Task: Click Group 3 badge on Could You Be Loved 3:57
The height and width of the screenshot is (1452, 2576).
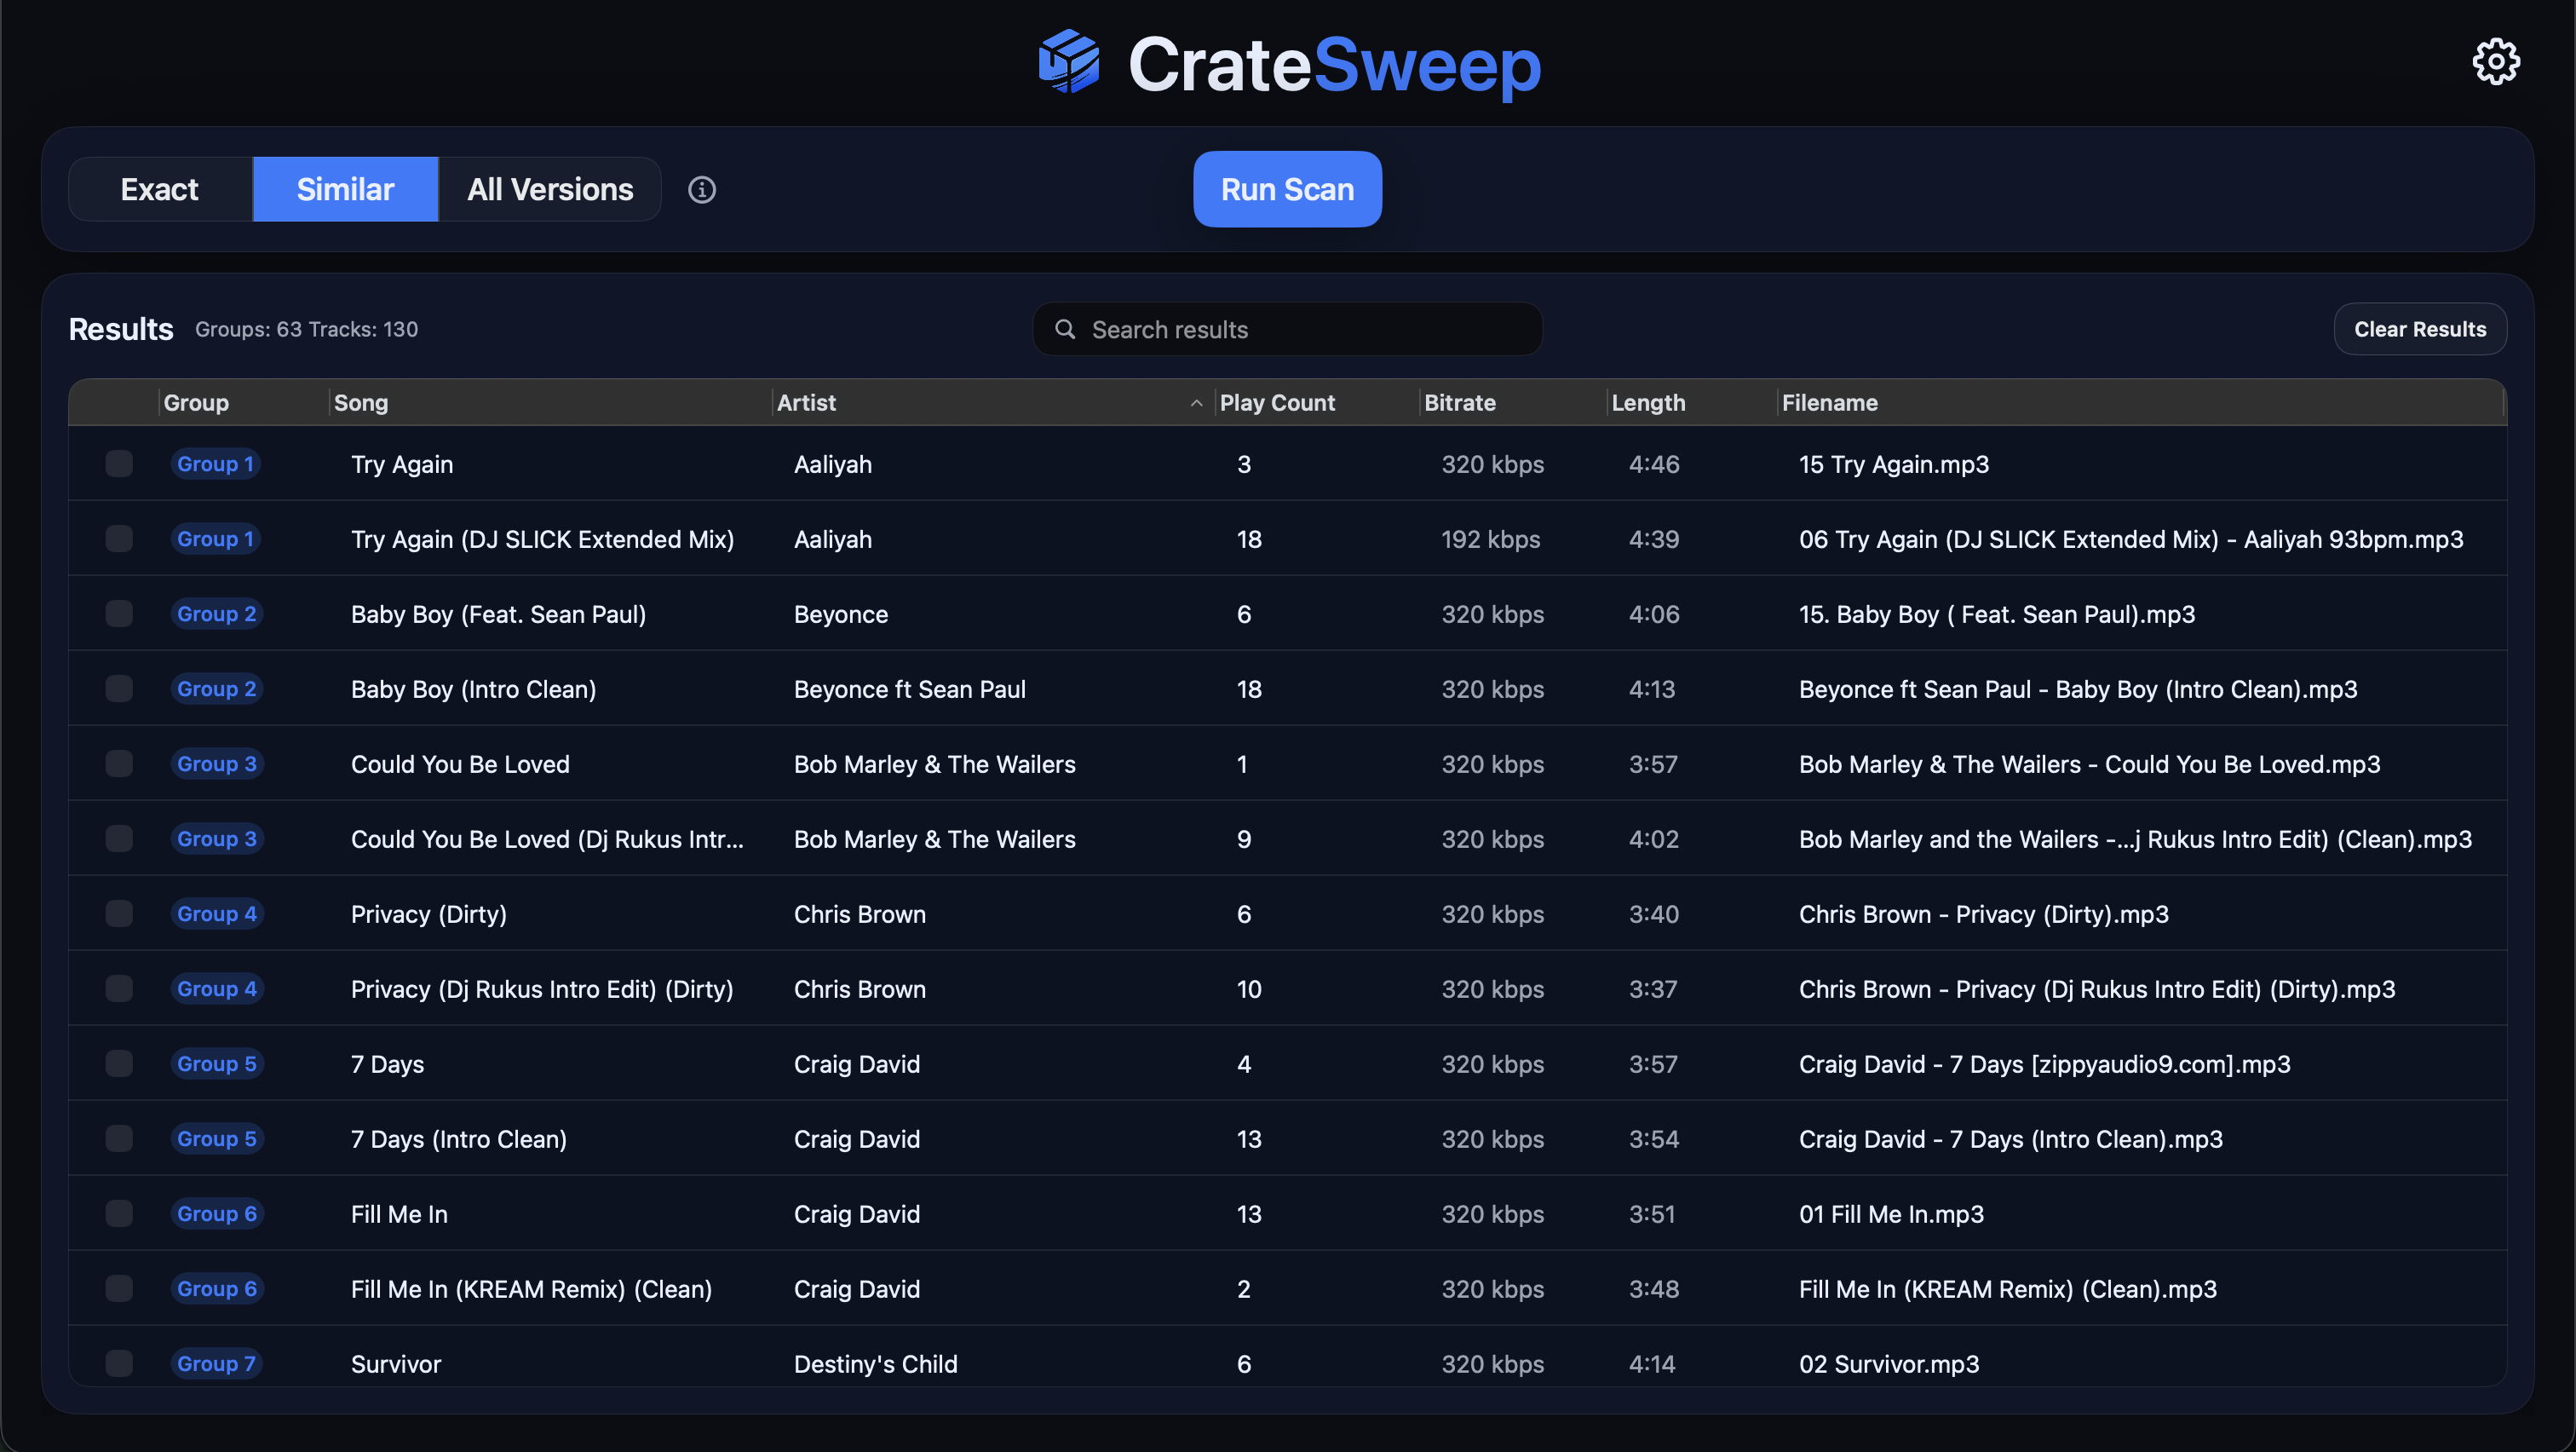Action: coord(216,763)
